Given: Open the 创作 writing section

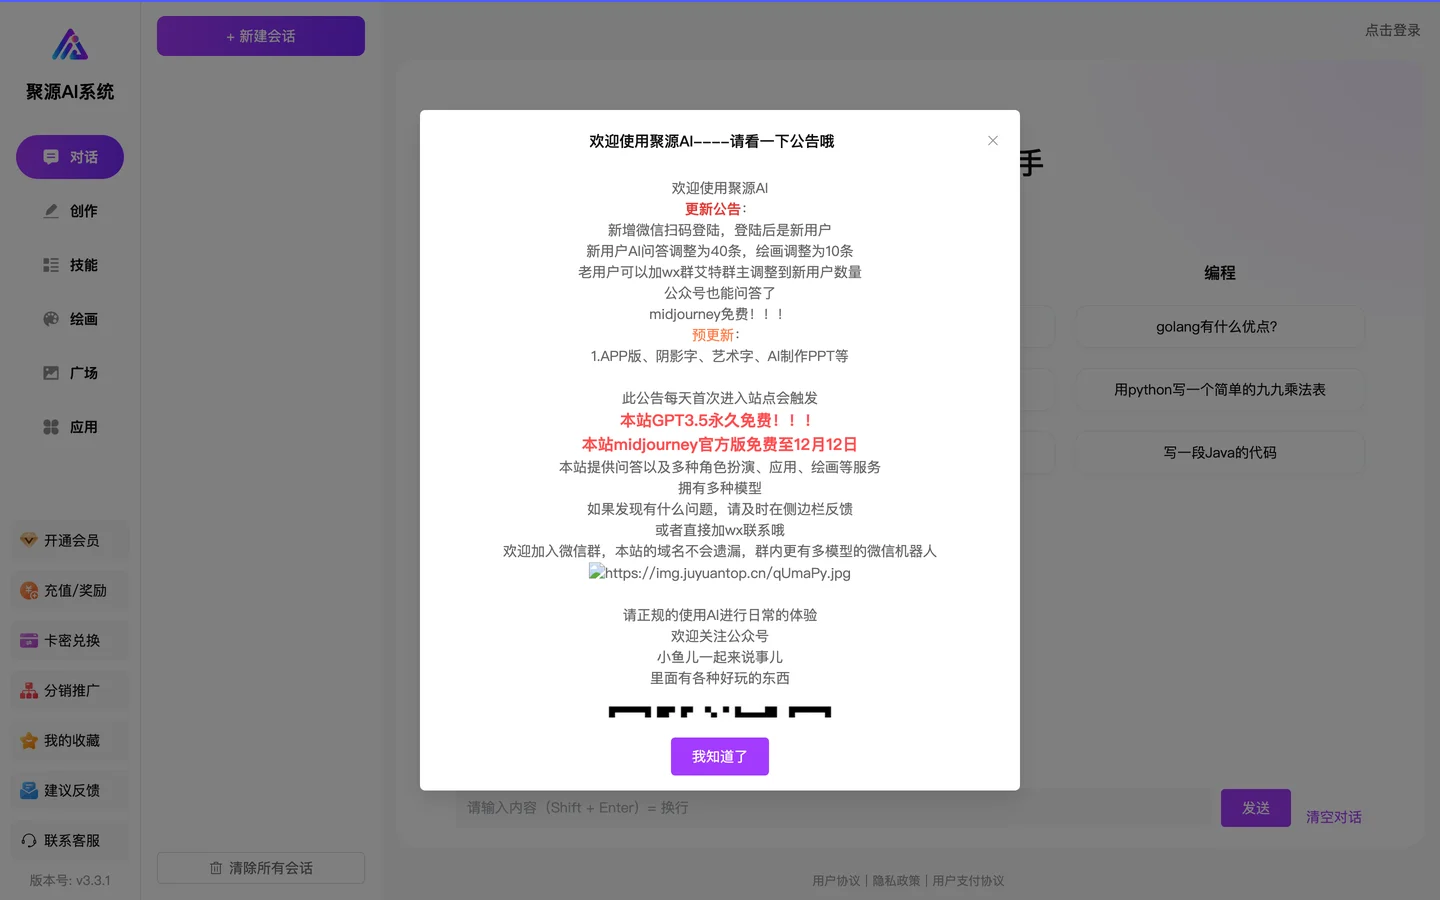Looking at the screenshot, I should [x=70, y=211].
